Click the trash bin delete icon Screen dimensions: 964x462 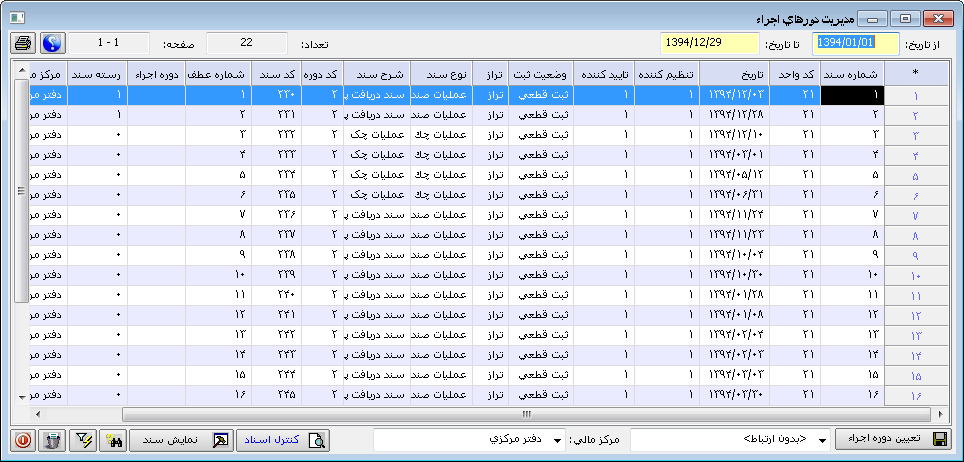(53, 440)
